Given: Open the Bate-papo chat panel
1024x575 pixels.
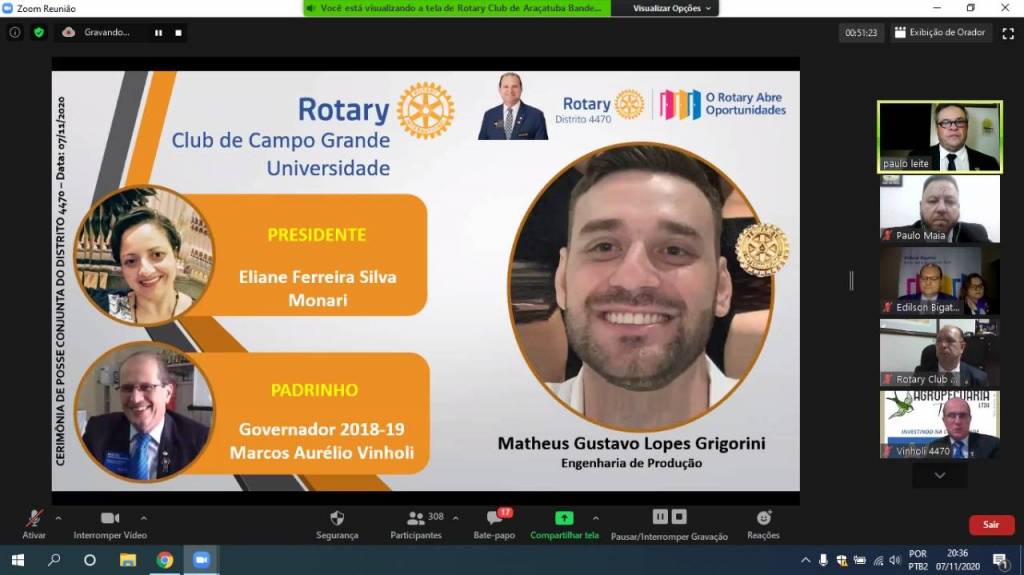Looking at the screenshot, I should pyautogui.click(x=494, y=520).
